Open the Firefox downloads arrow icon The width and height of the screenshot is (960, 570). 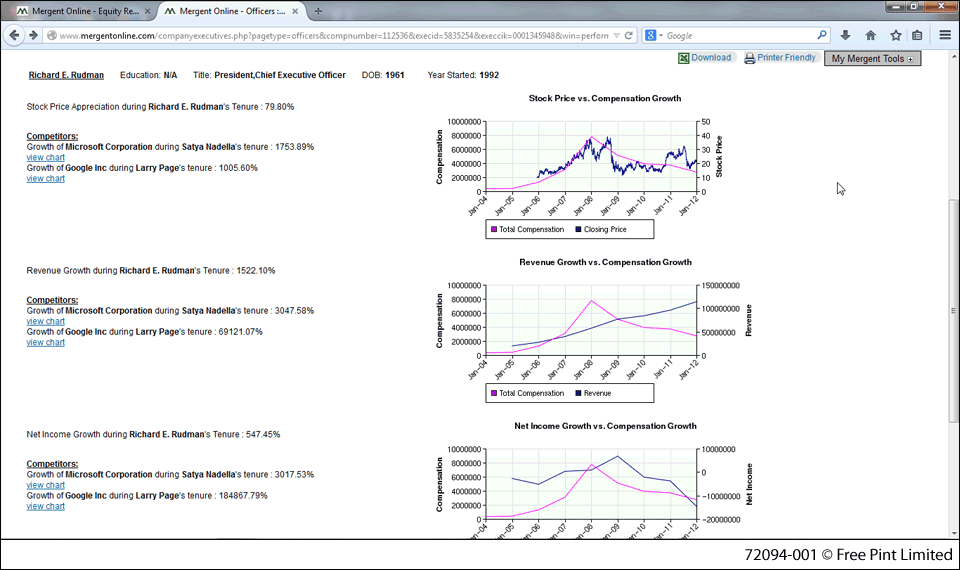[845, 35]
